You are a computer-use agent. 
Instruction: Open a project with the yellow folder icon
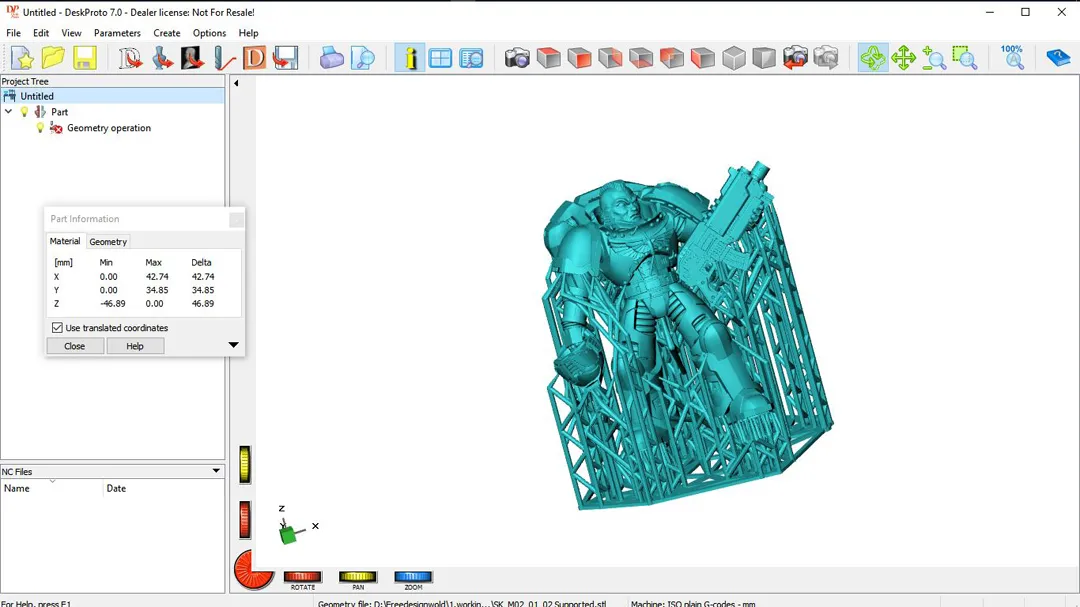pyautogui.click(x=53, y=58)
